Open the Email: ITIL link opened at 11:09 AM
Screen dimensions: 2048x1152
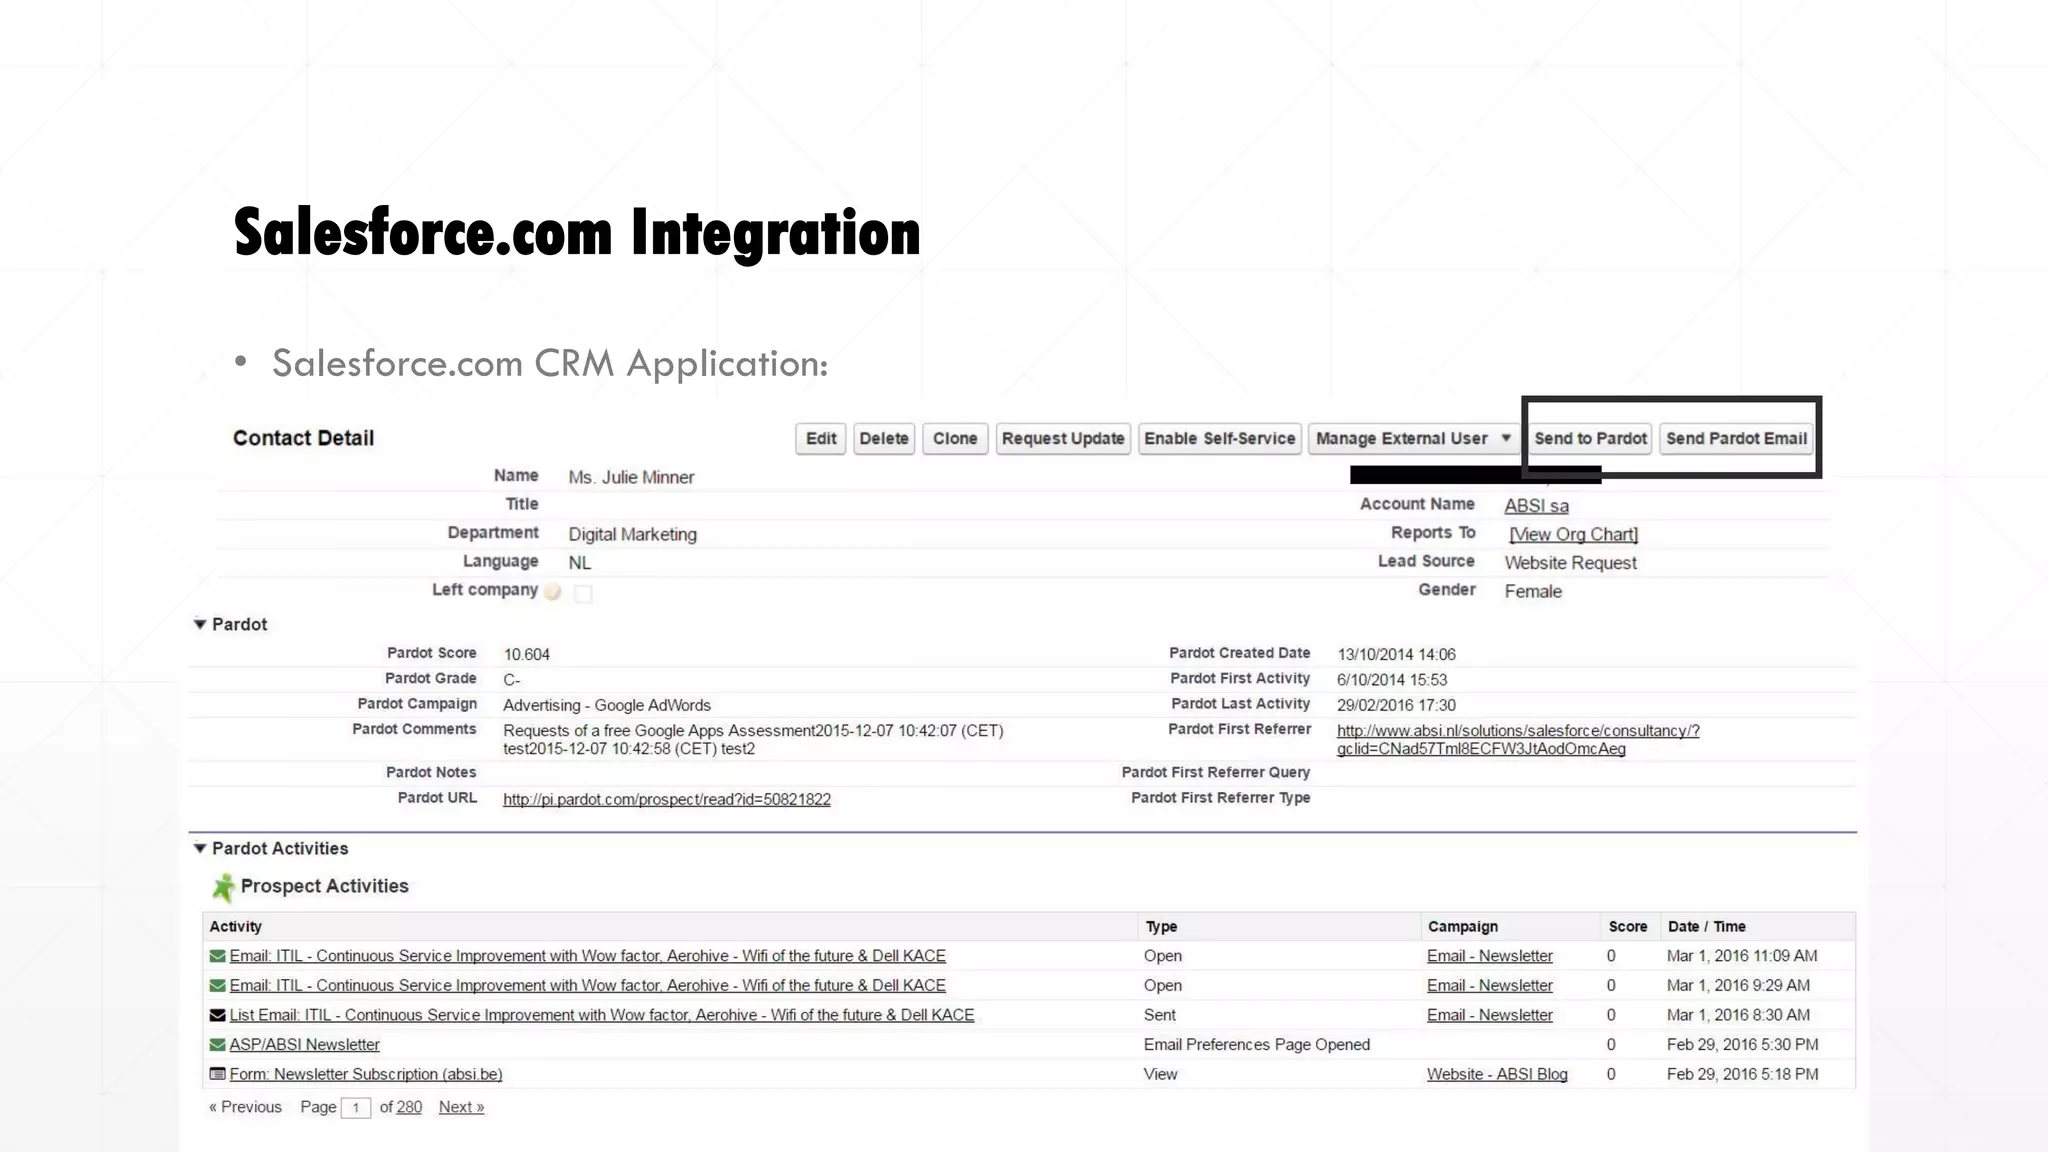(x=587, y=956)
